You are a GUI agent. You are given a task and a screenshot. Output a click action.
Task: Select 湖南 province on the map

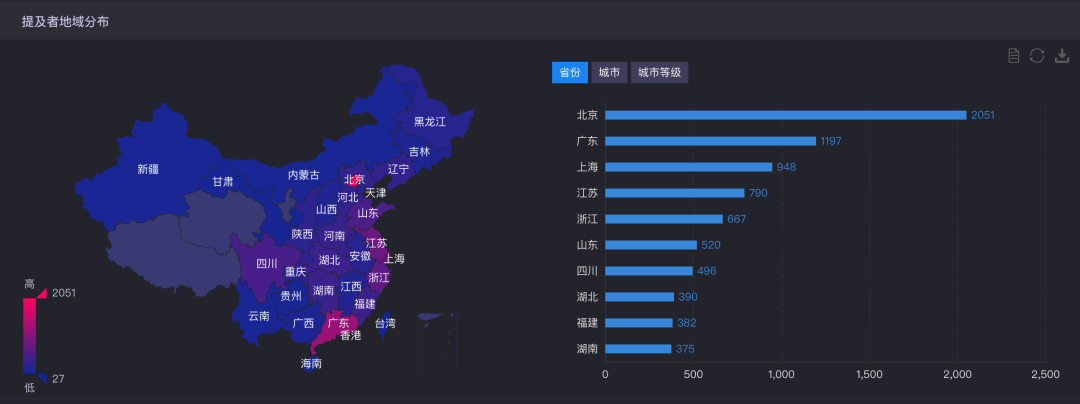click(x=323, y=290)
